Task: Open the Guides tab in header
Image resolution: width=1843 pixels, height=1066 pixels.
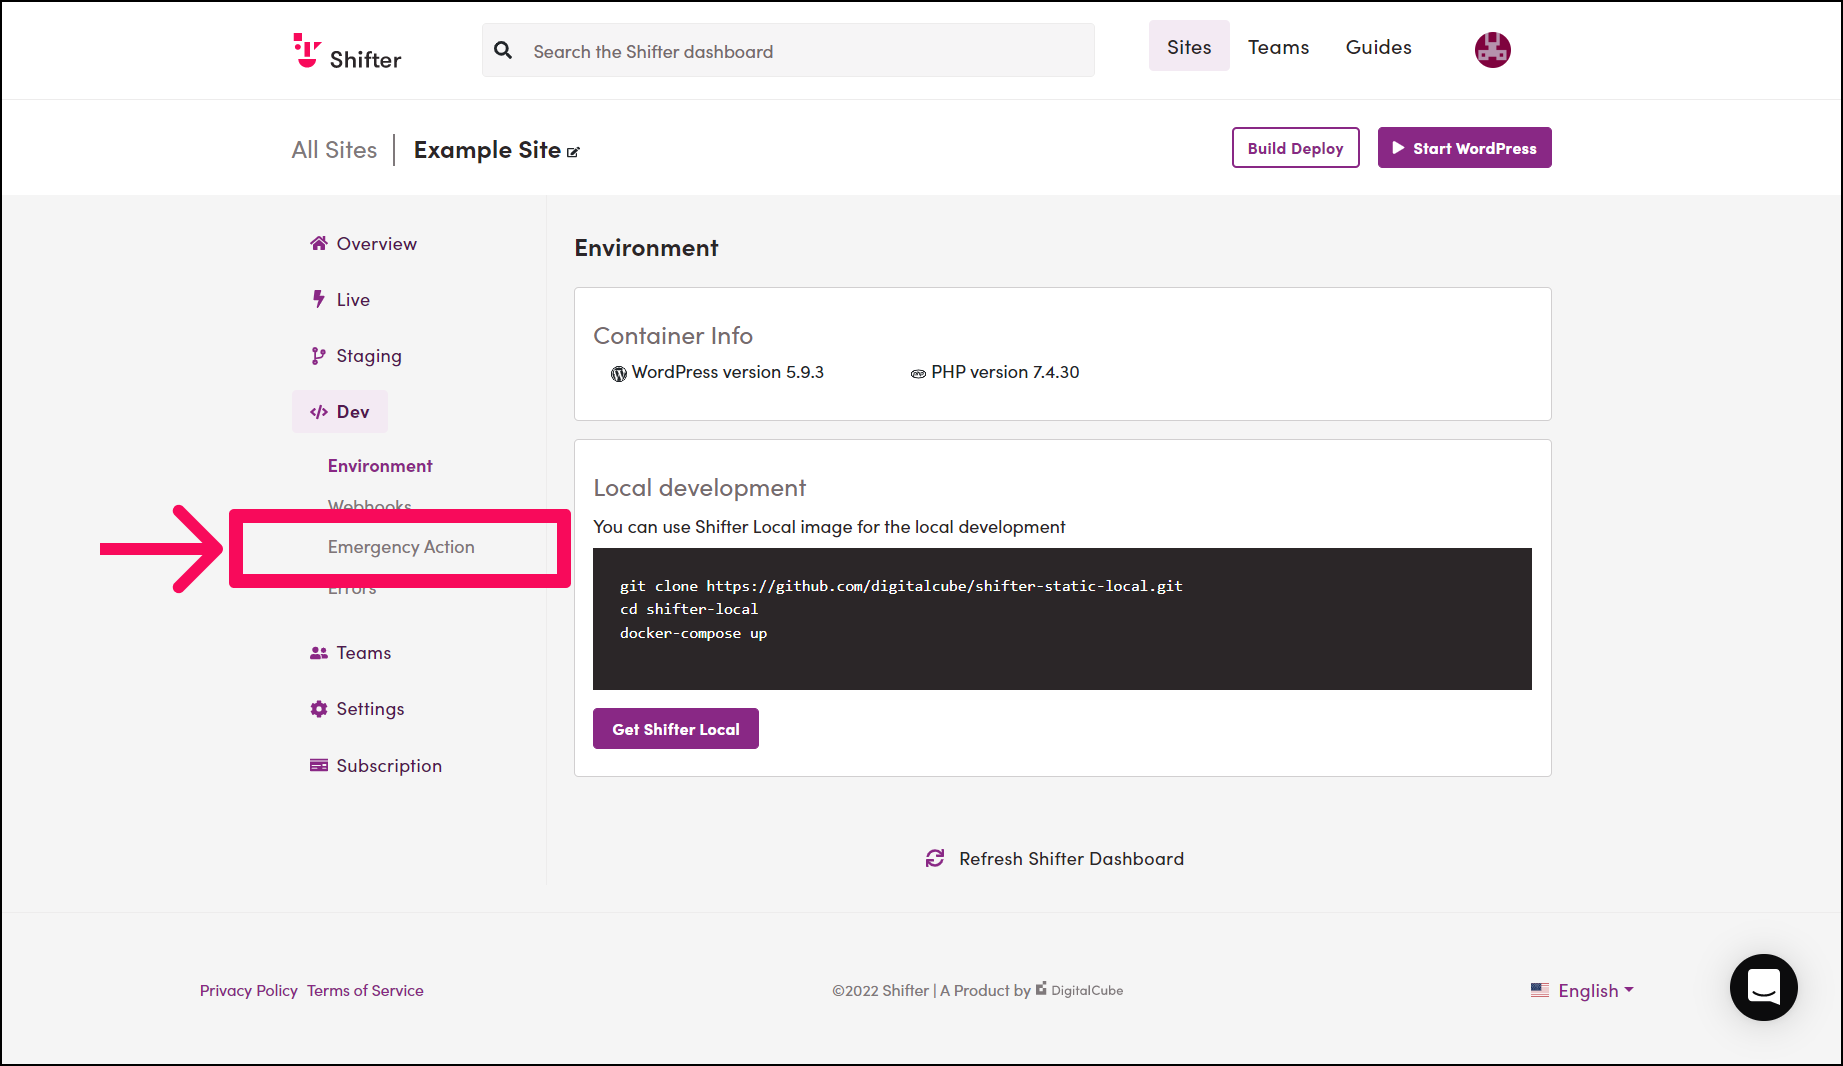Action: pyautogui.click(x=1378, y=47)
